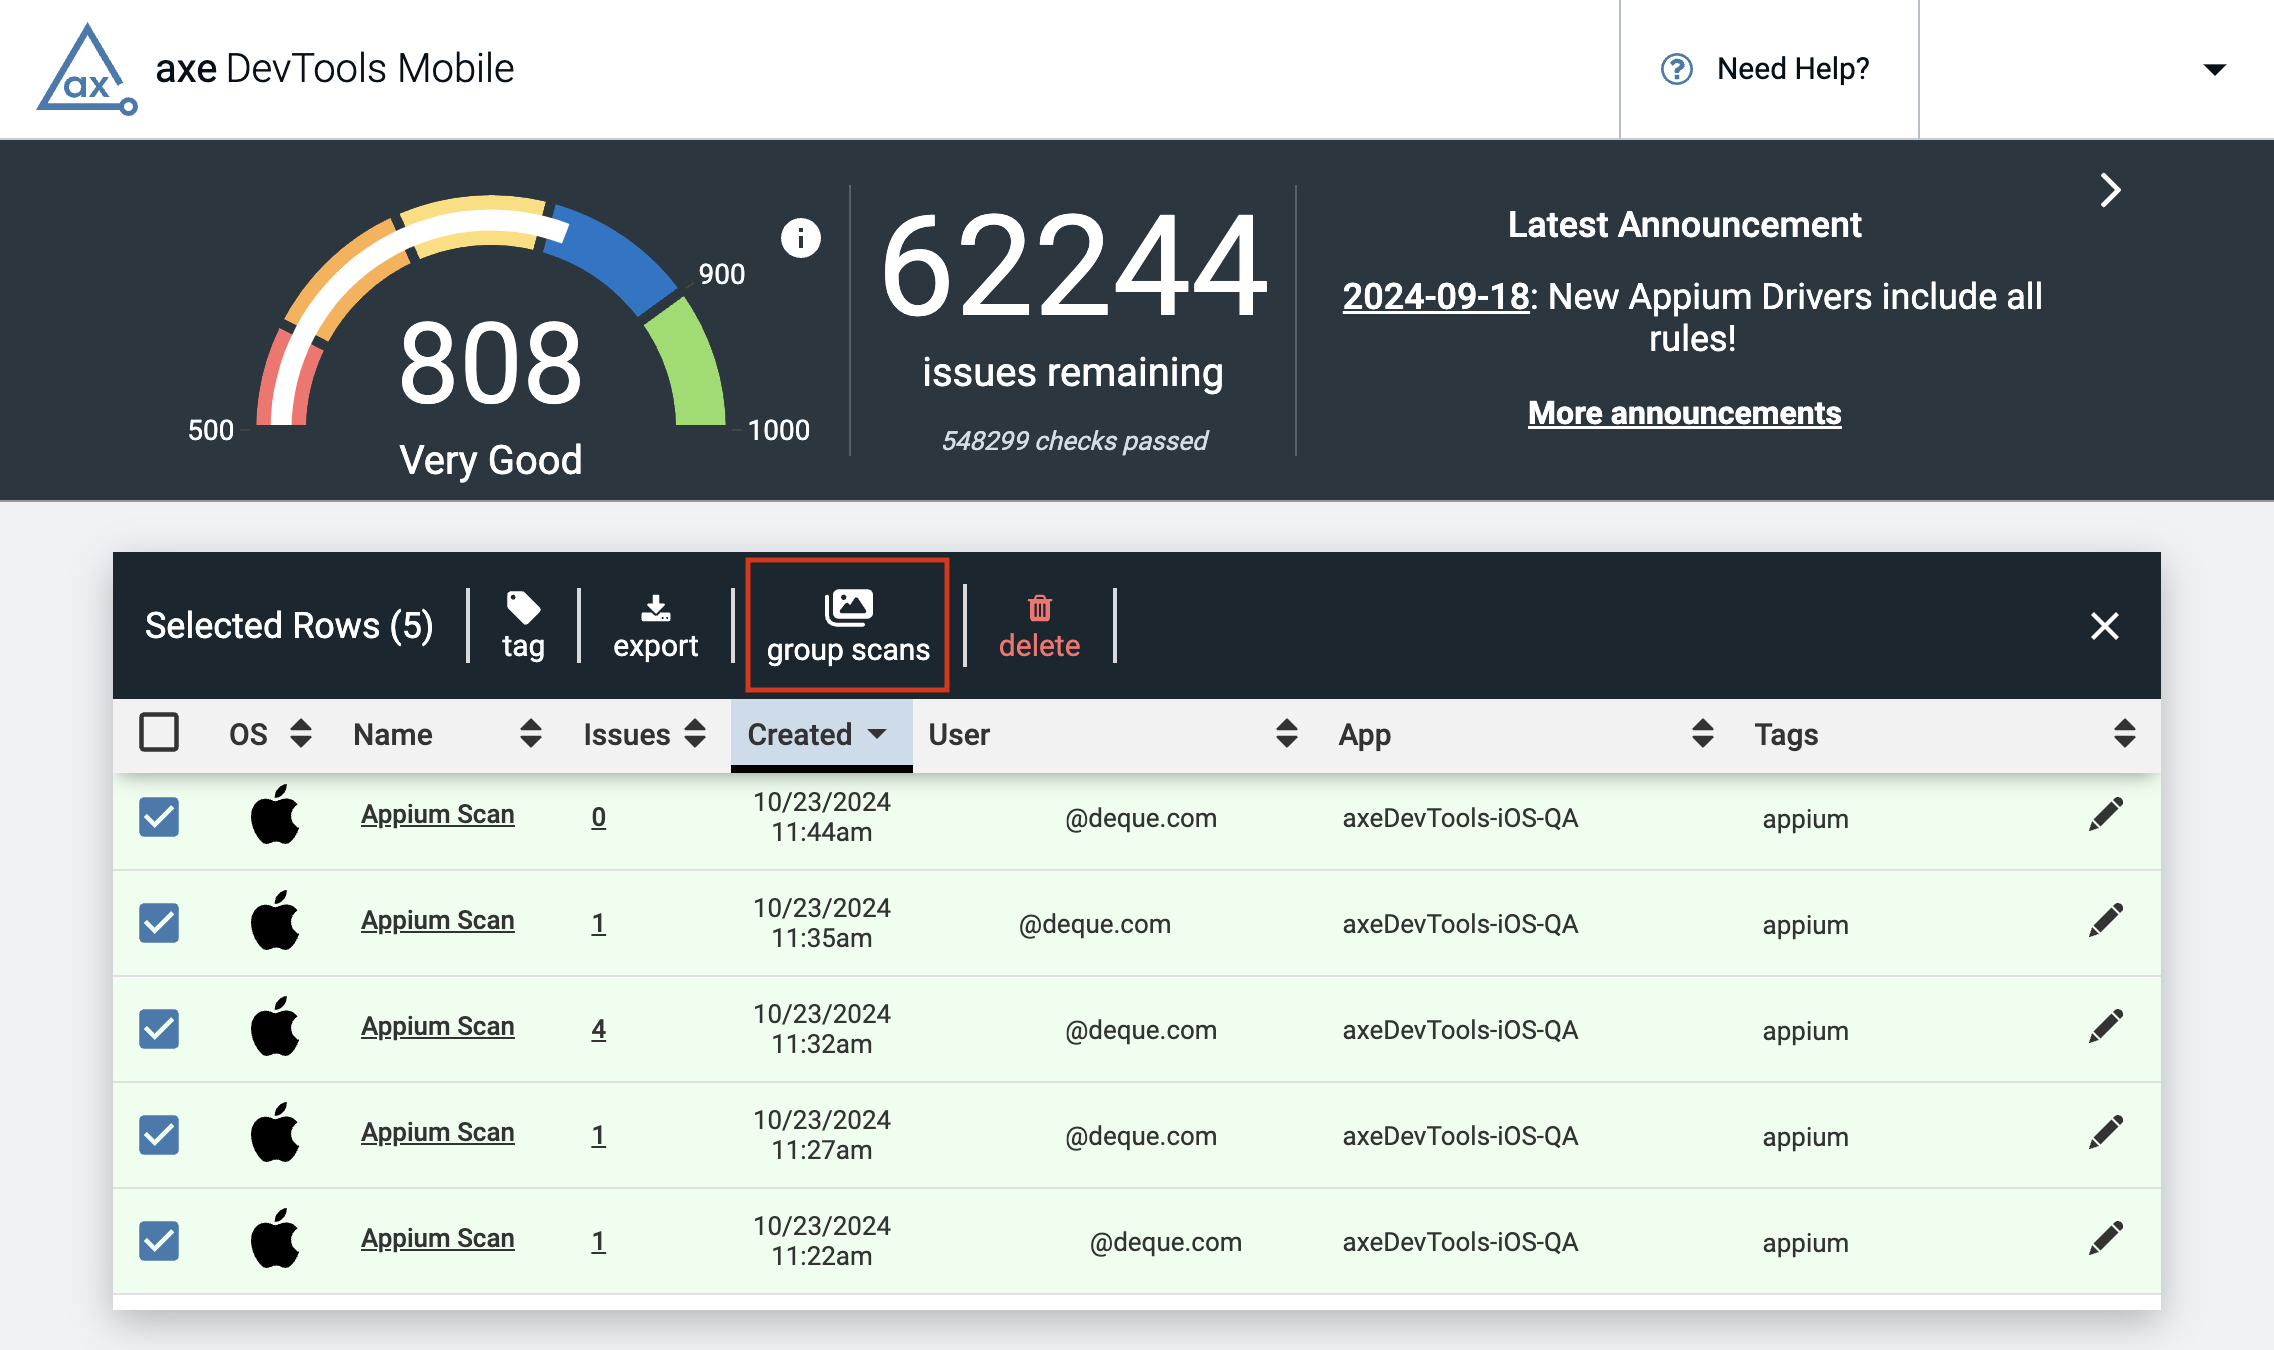This screenshot has width=2274, height=1350.
Task: Uncheck the 11:35am Appium Scan row
Action: [159, 922]
